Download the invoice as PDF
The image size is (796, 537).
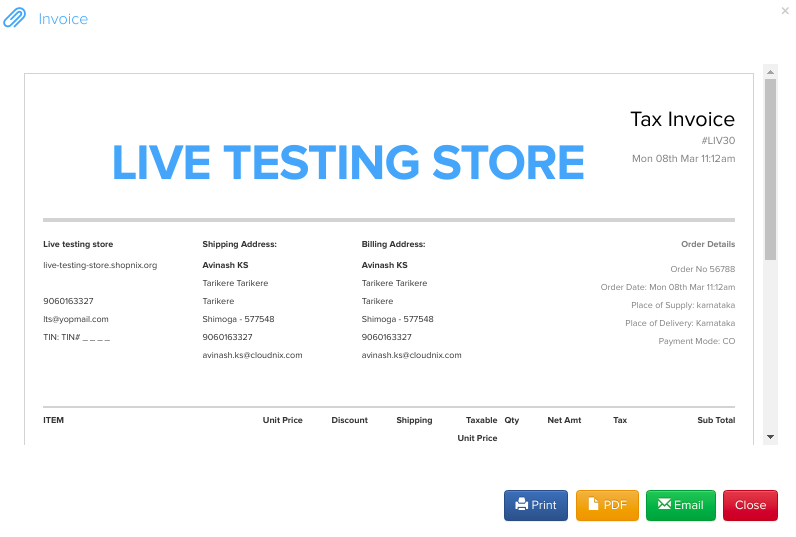[x=607, y=505]
